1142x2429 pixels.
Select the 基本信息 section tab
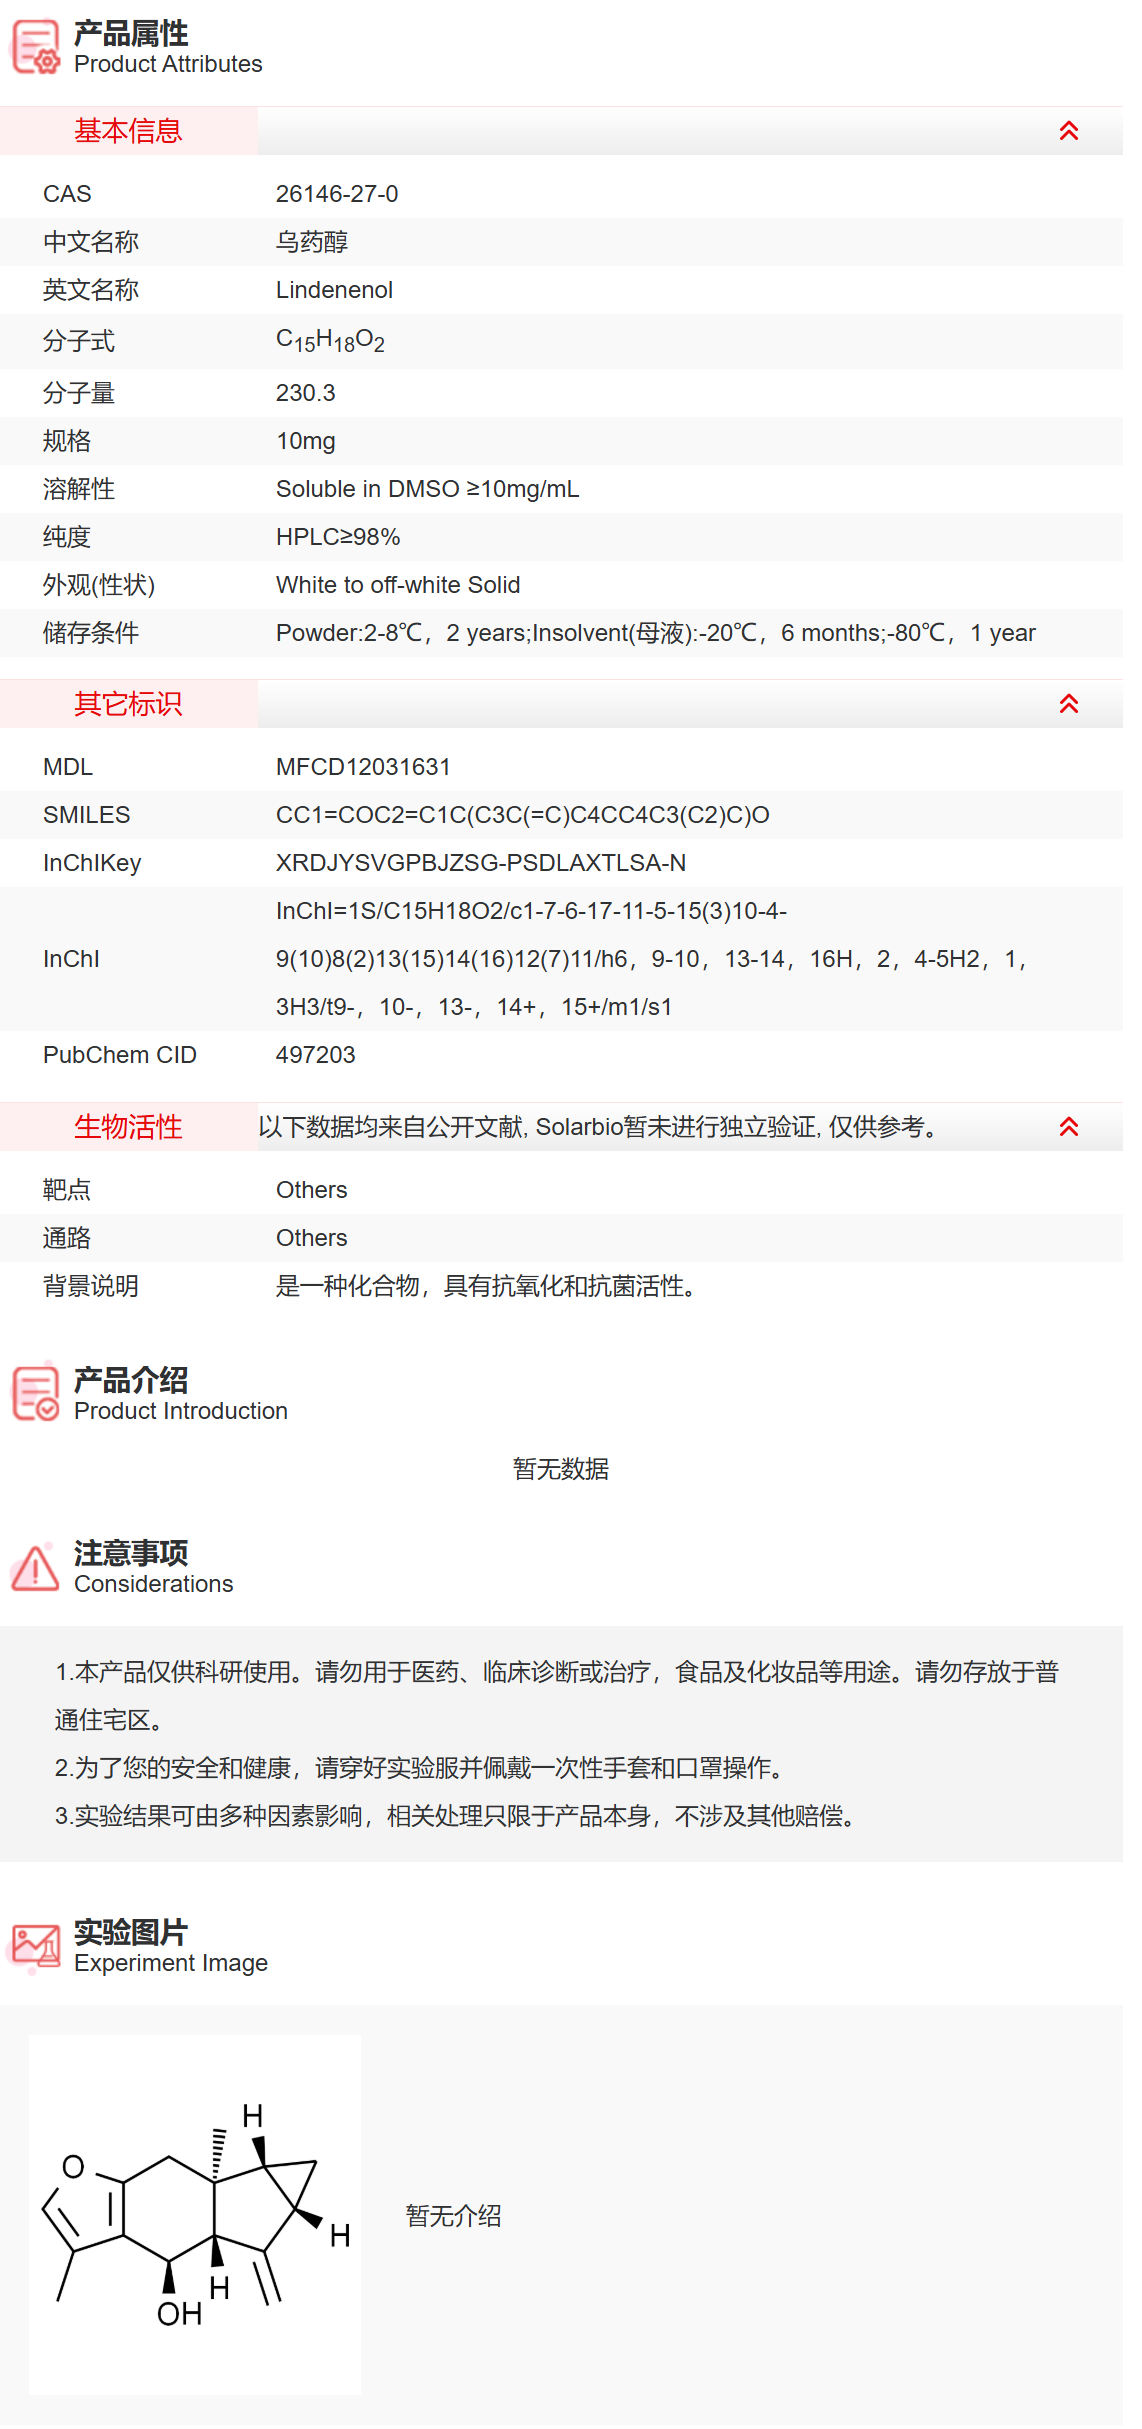[x=128, y=131]
